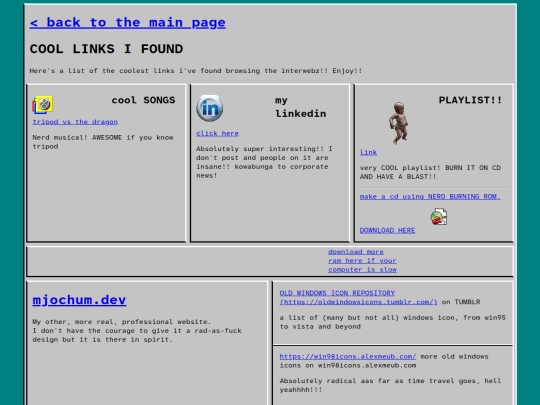Click the 'Absolutely radical aas far as time travel' text
540x405 pixels.
click(x=390, y=385)
